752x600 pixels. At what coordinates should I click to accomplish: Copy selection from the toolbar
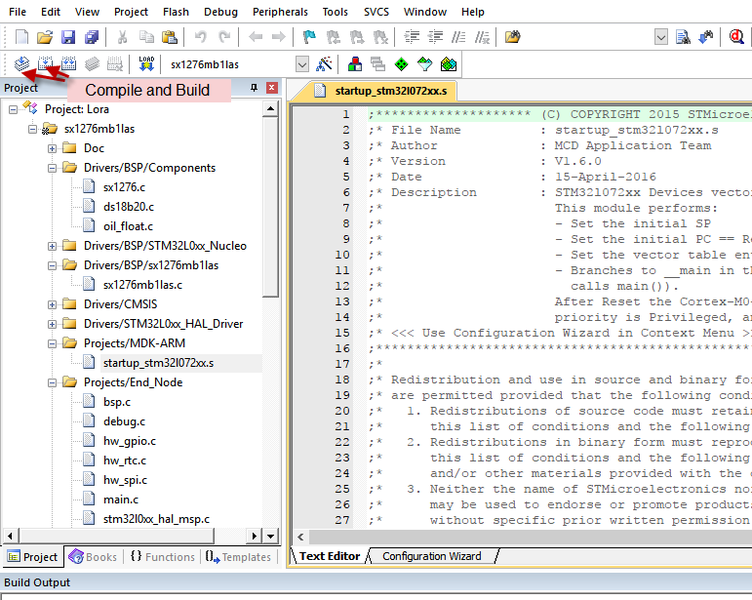coord(146,37)
